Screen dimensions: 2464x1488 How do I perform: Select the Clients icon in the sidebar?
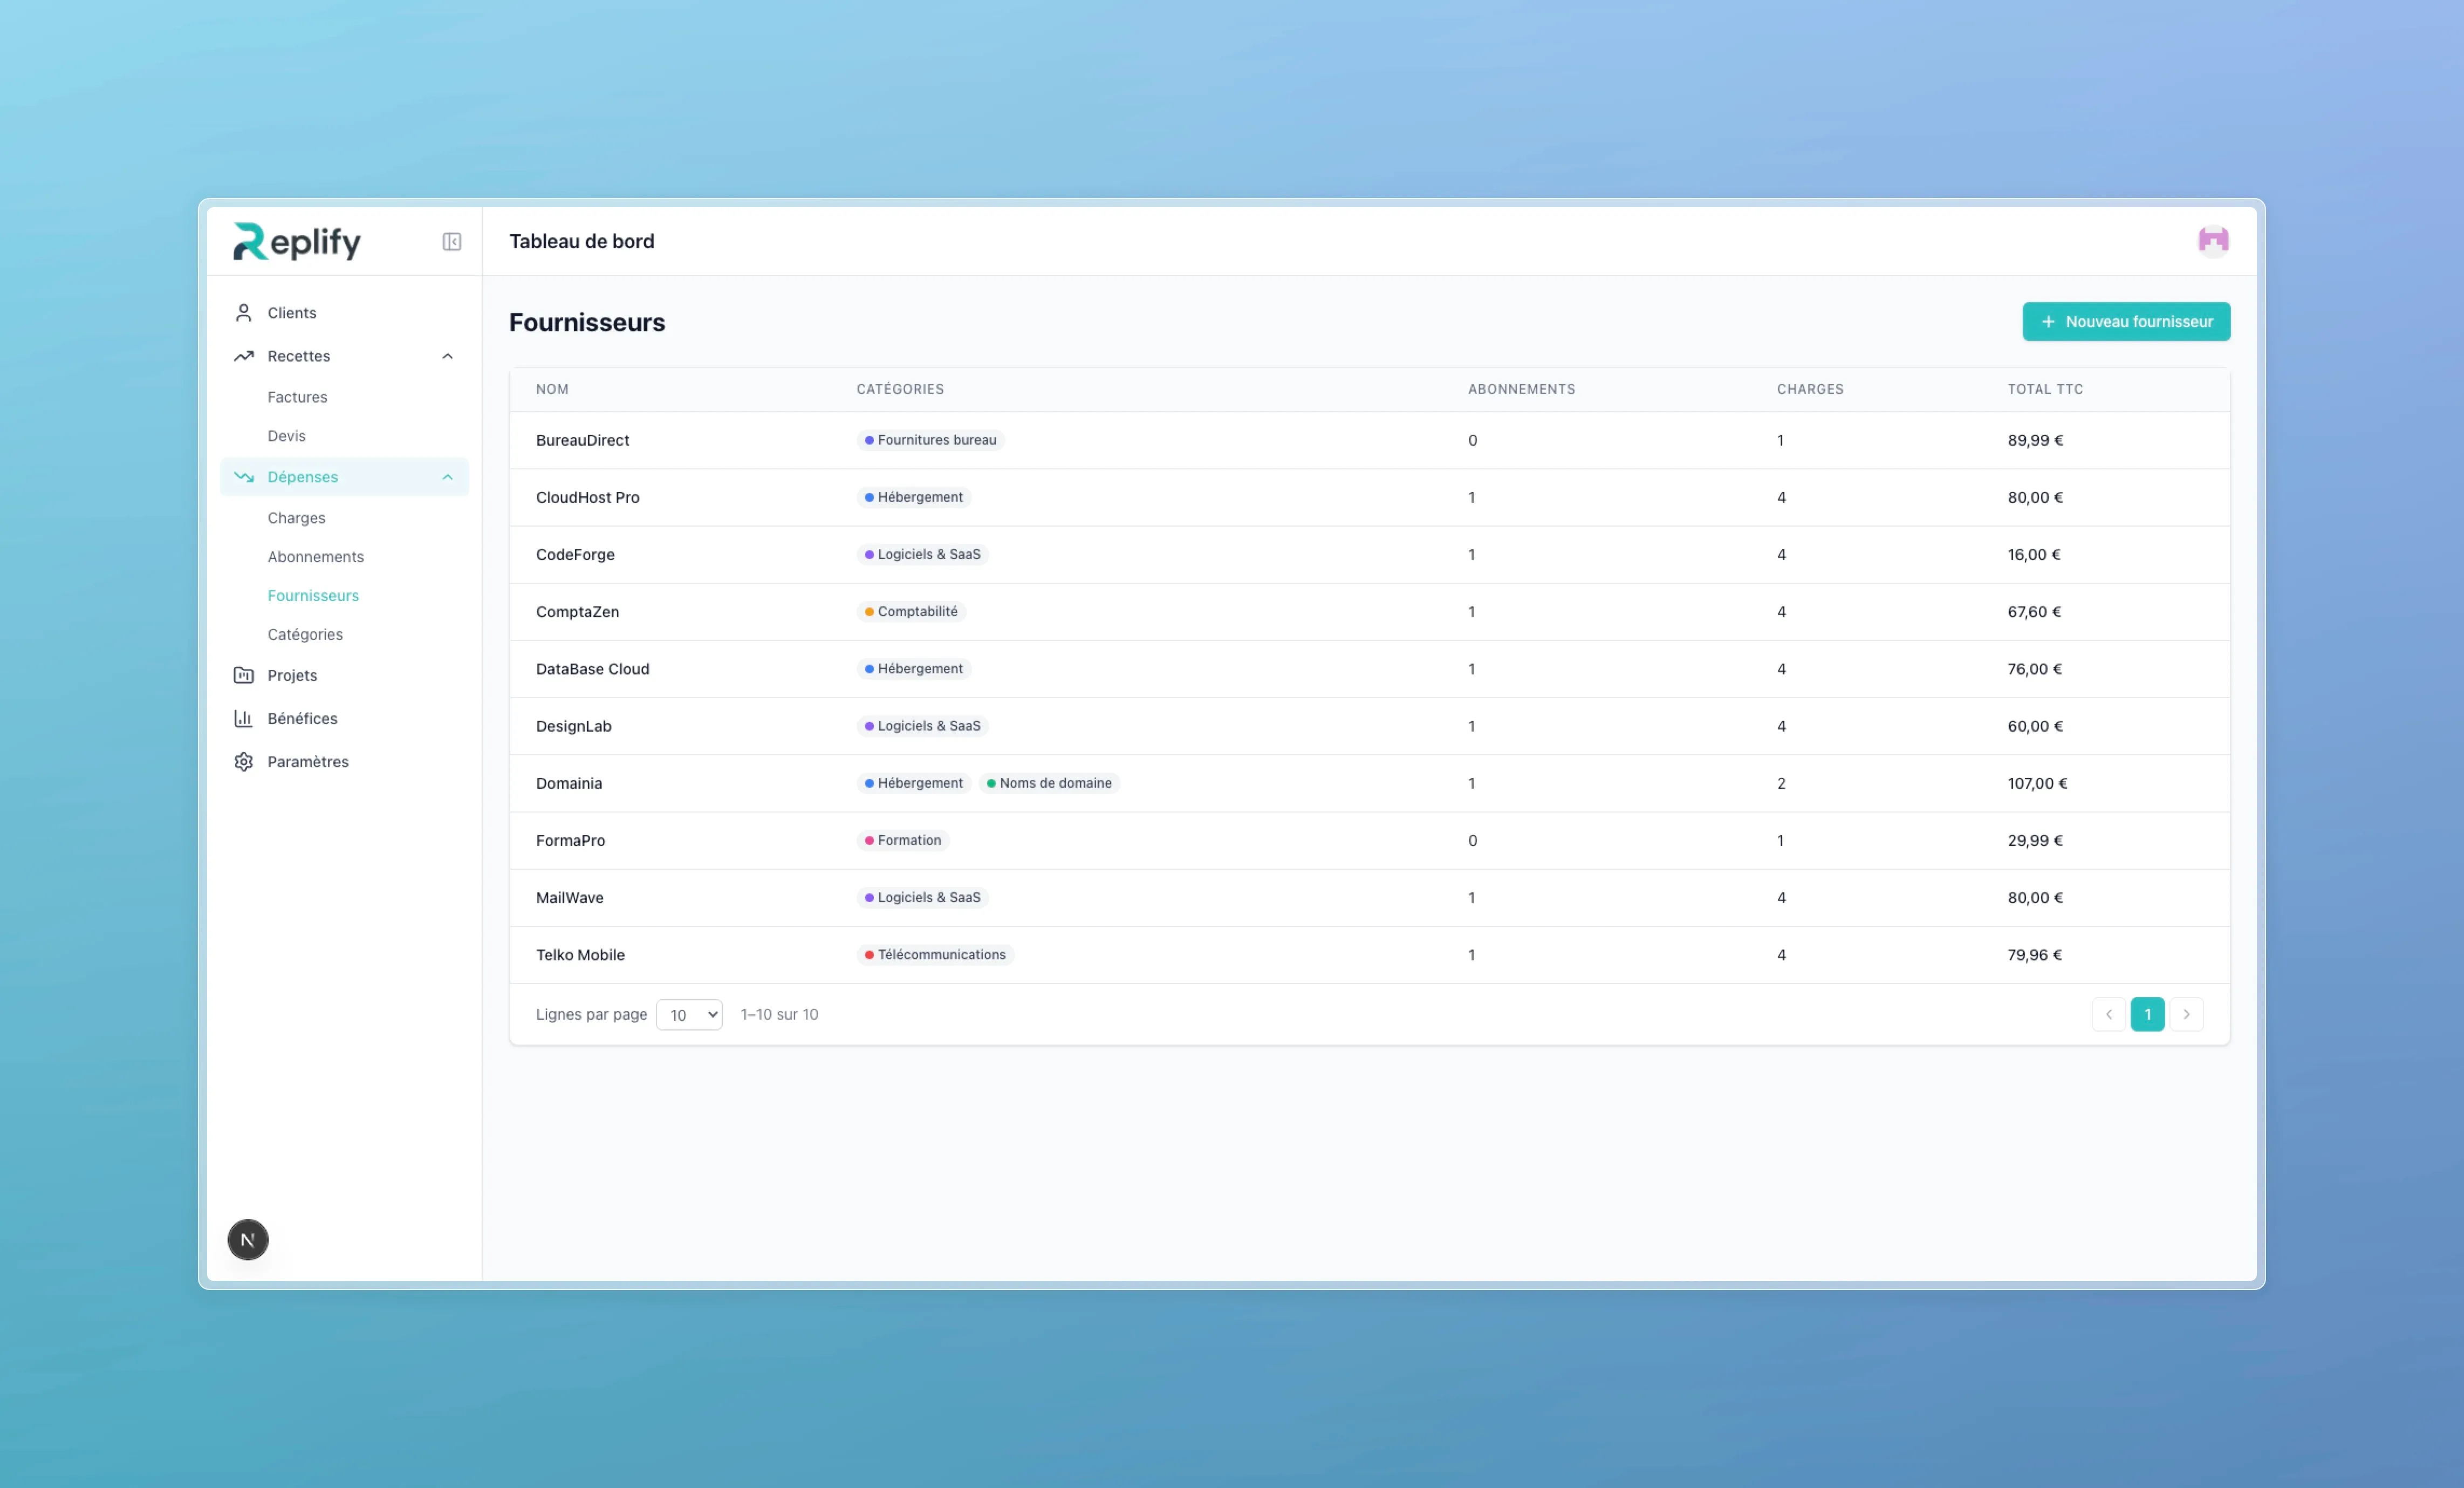[243, 312]
